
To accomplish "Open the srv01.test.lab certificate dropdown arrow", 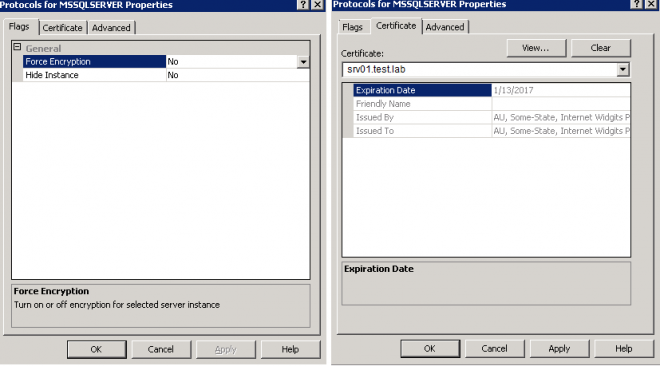I will pyautogui.click(x=623, y=69).
